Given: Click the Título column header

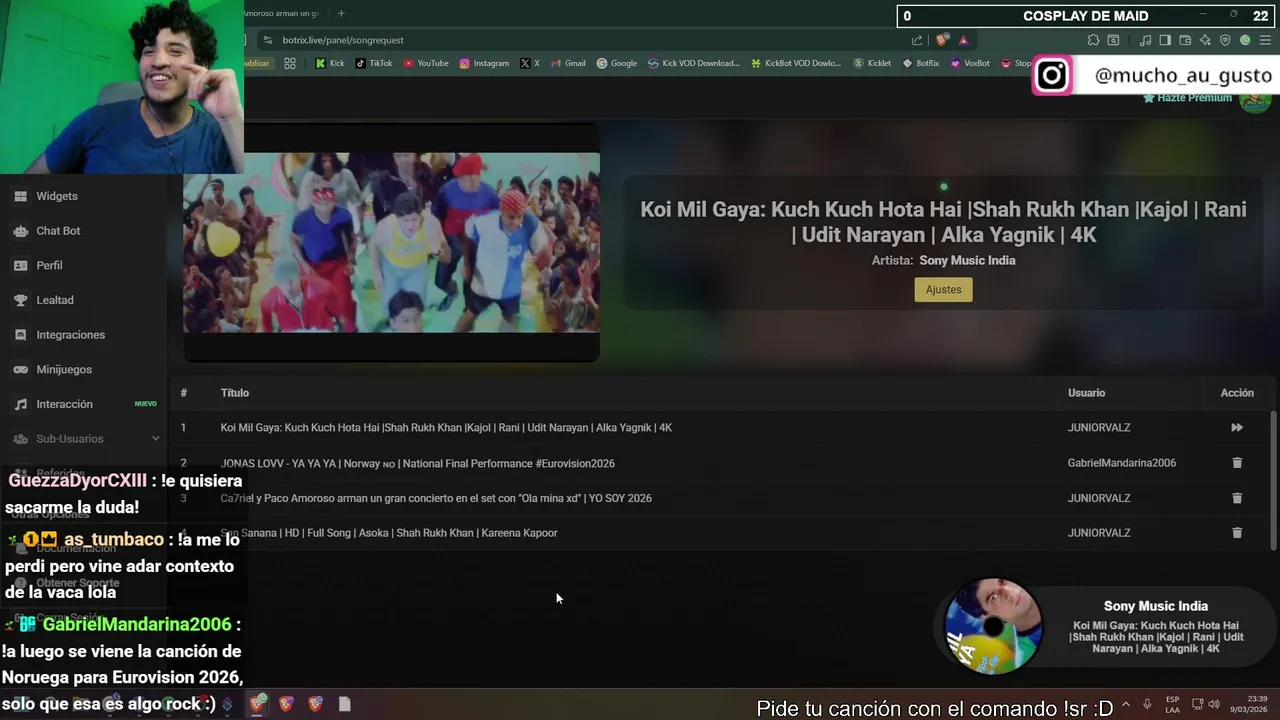Looking at the screenshot, I should [235, 393].
